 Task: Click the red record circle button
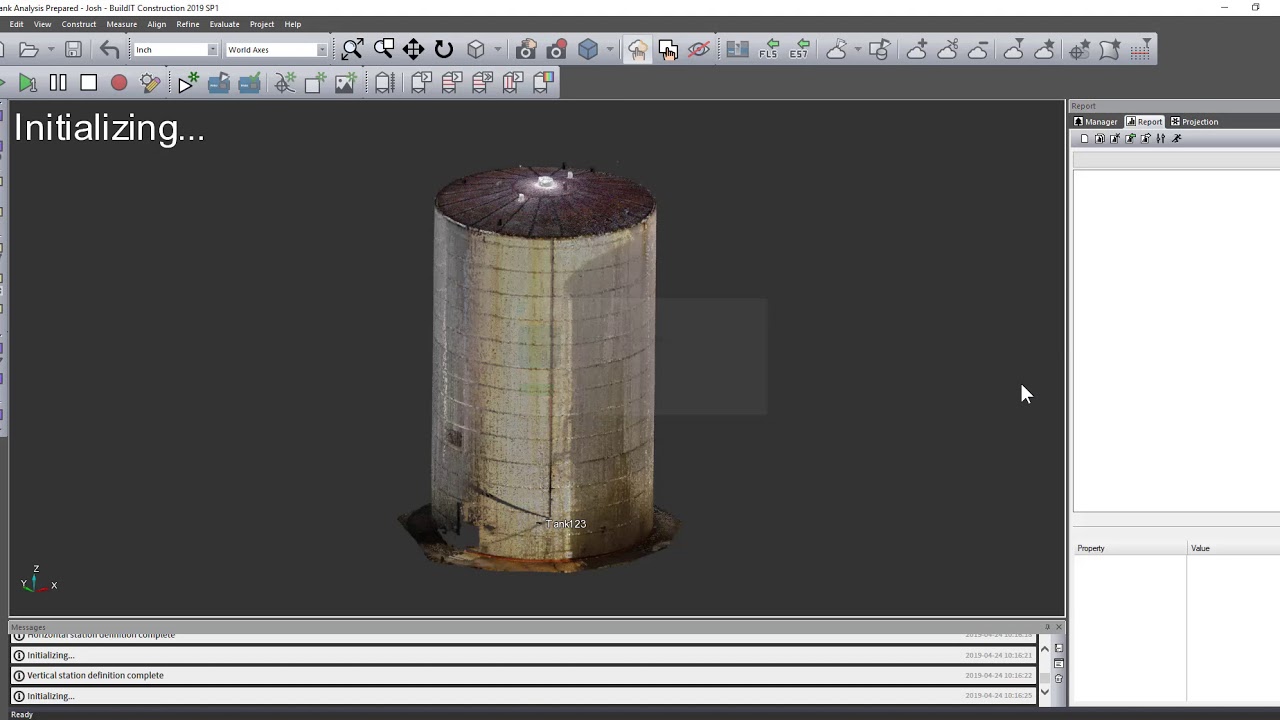(x=119, y=83)
